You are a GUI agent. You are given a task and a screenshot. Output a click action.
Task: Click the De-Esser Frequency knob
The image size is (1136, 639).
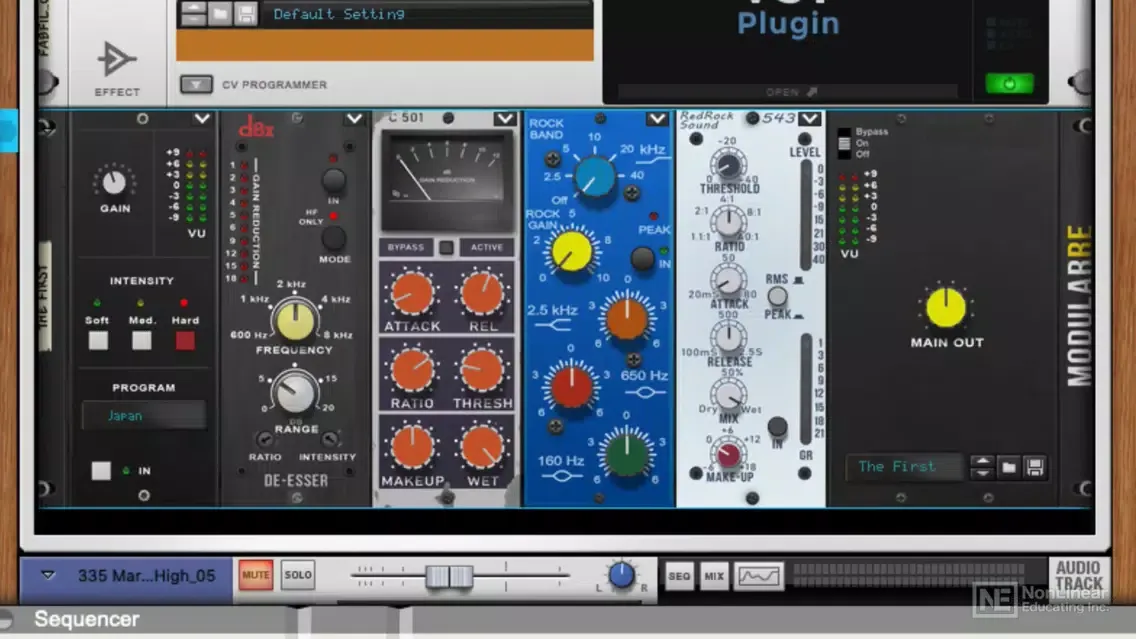pos(295,320)
